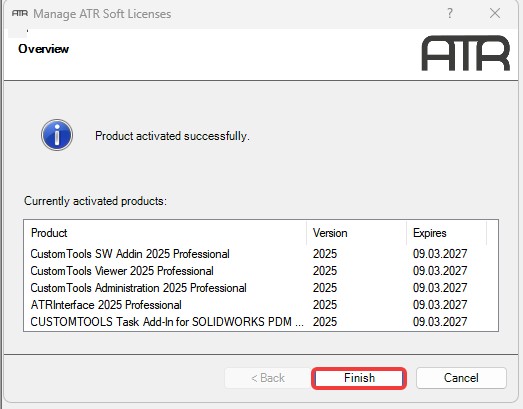Click expiry date of ATRInterface row

pos(440,305)
